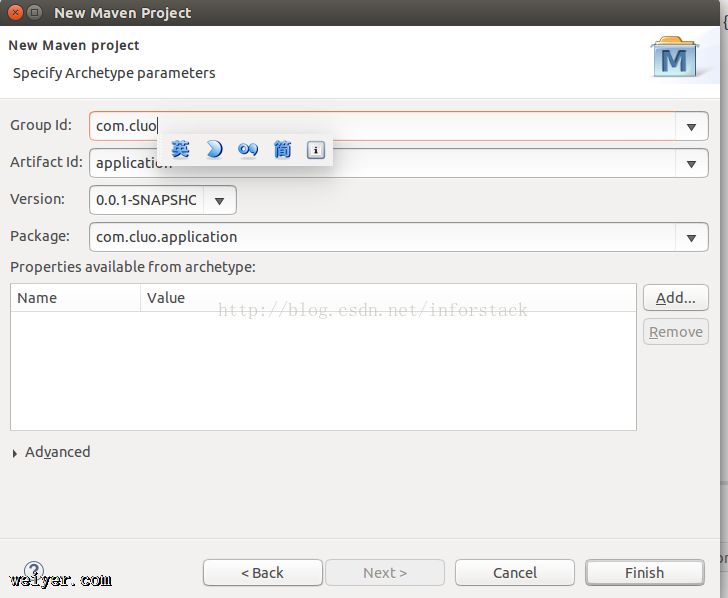The width and height of the screenshot is (728, 598).
Task: Click the Maven M wizard icon
Action: click(x=675, y=58)
